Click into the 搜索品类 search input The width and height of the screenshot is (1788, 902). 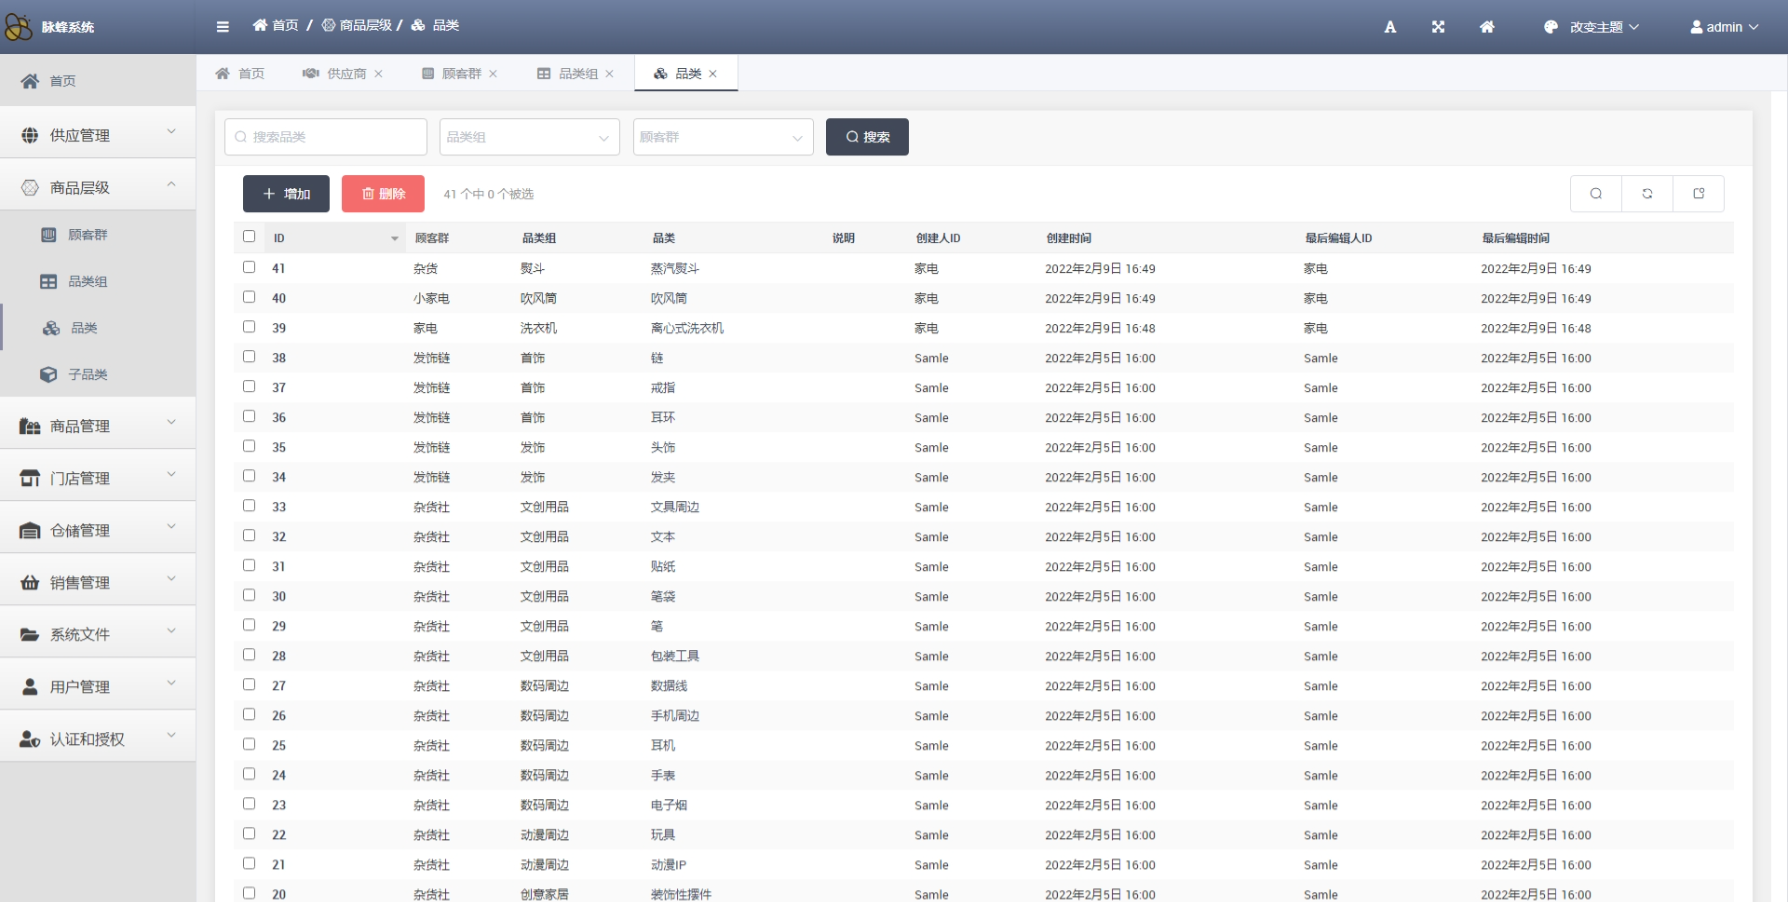click(x=326, y=137)
